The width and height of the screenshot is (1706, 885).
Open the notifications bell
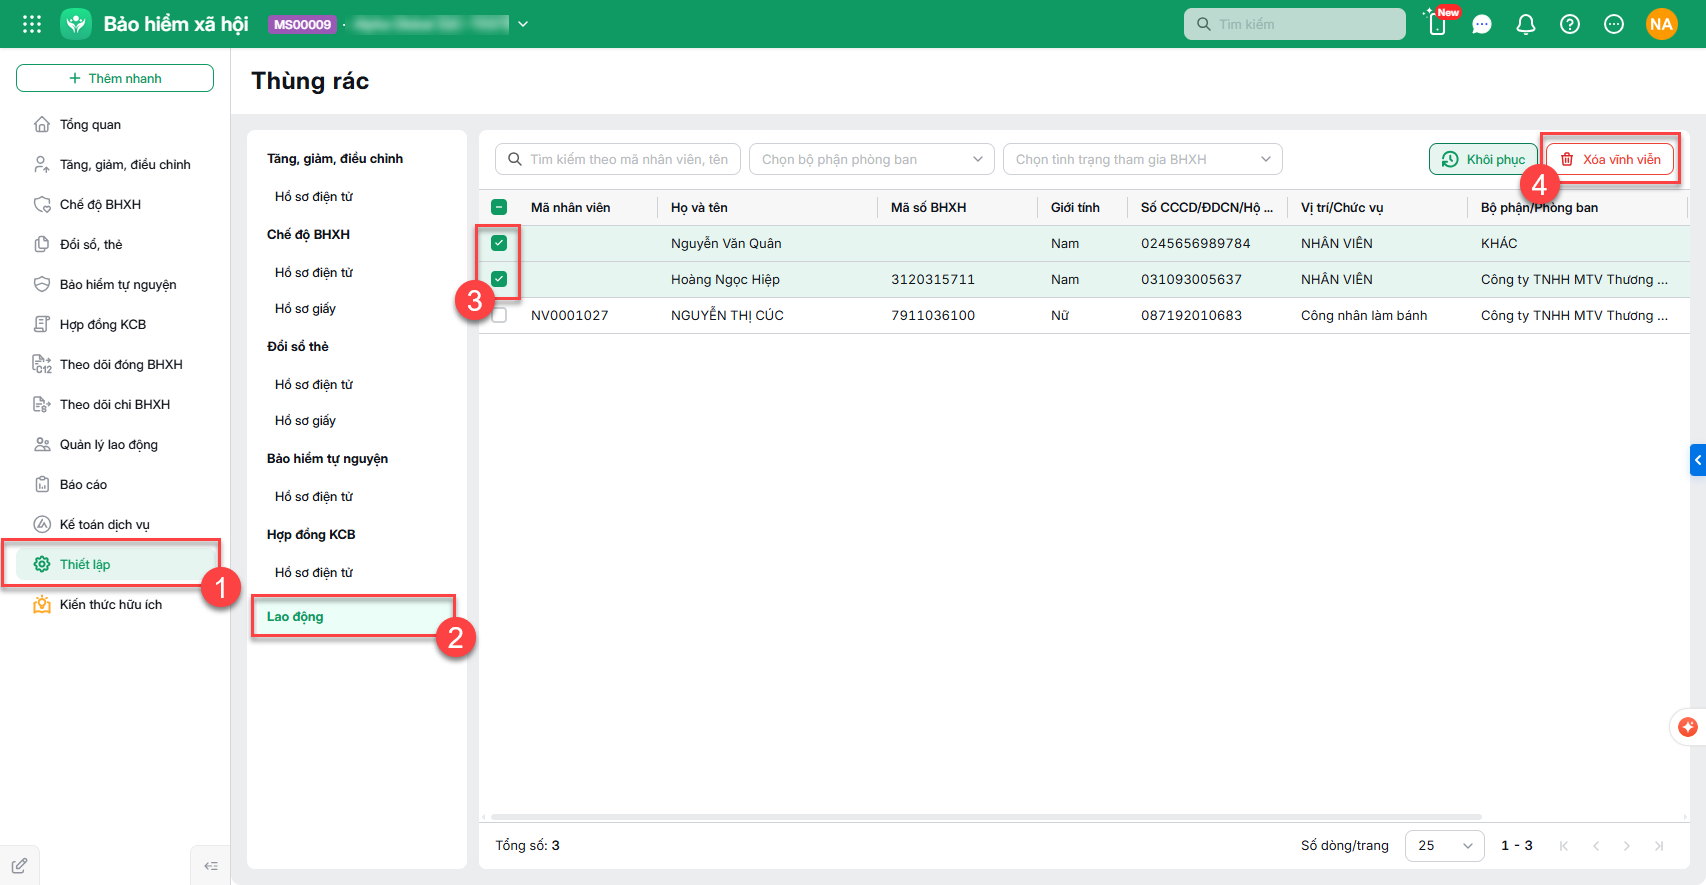pyautogui.click(x=1526, y=24)
